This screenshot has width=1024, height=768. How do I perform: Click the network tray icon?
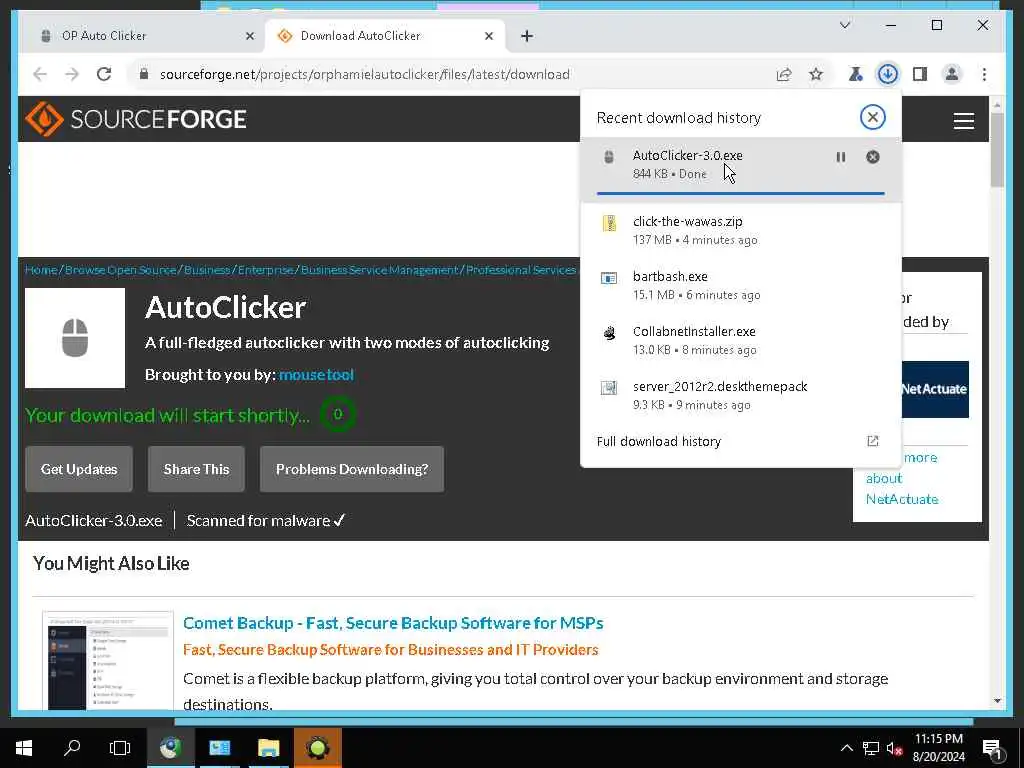871,748
